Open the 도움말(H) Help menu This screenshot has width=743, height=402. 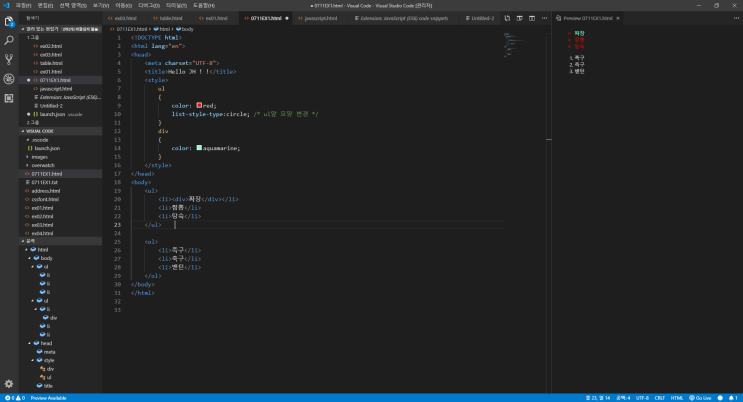(204, 6)
